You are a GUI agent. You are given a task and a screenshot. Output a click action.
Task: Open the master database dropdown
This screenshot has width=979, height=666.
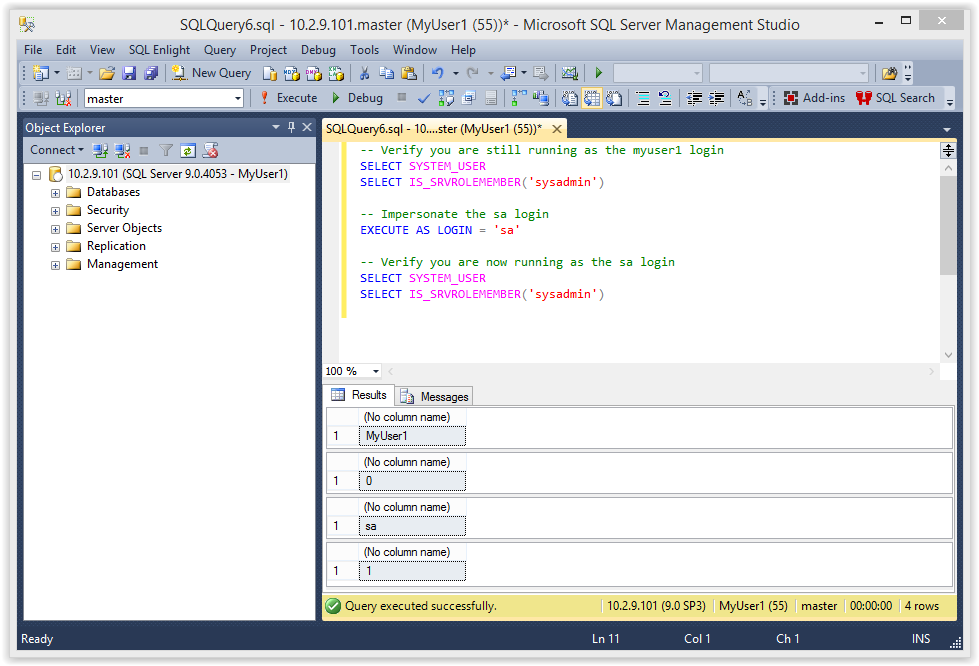(238, 99)
